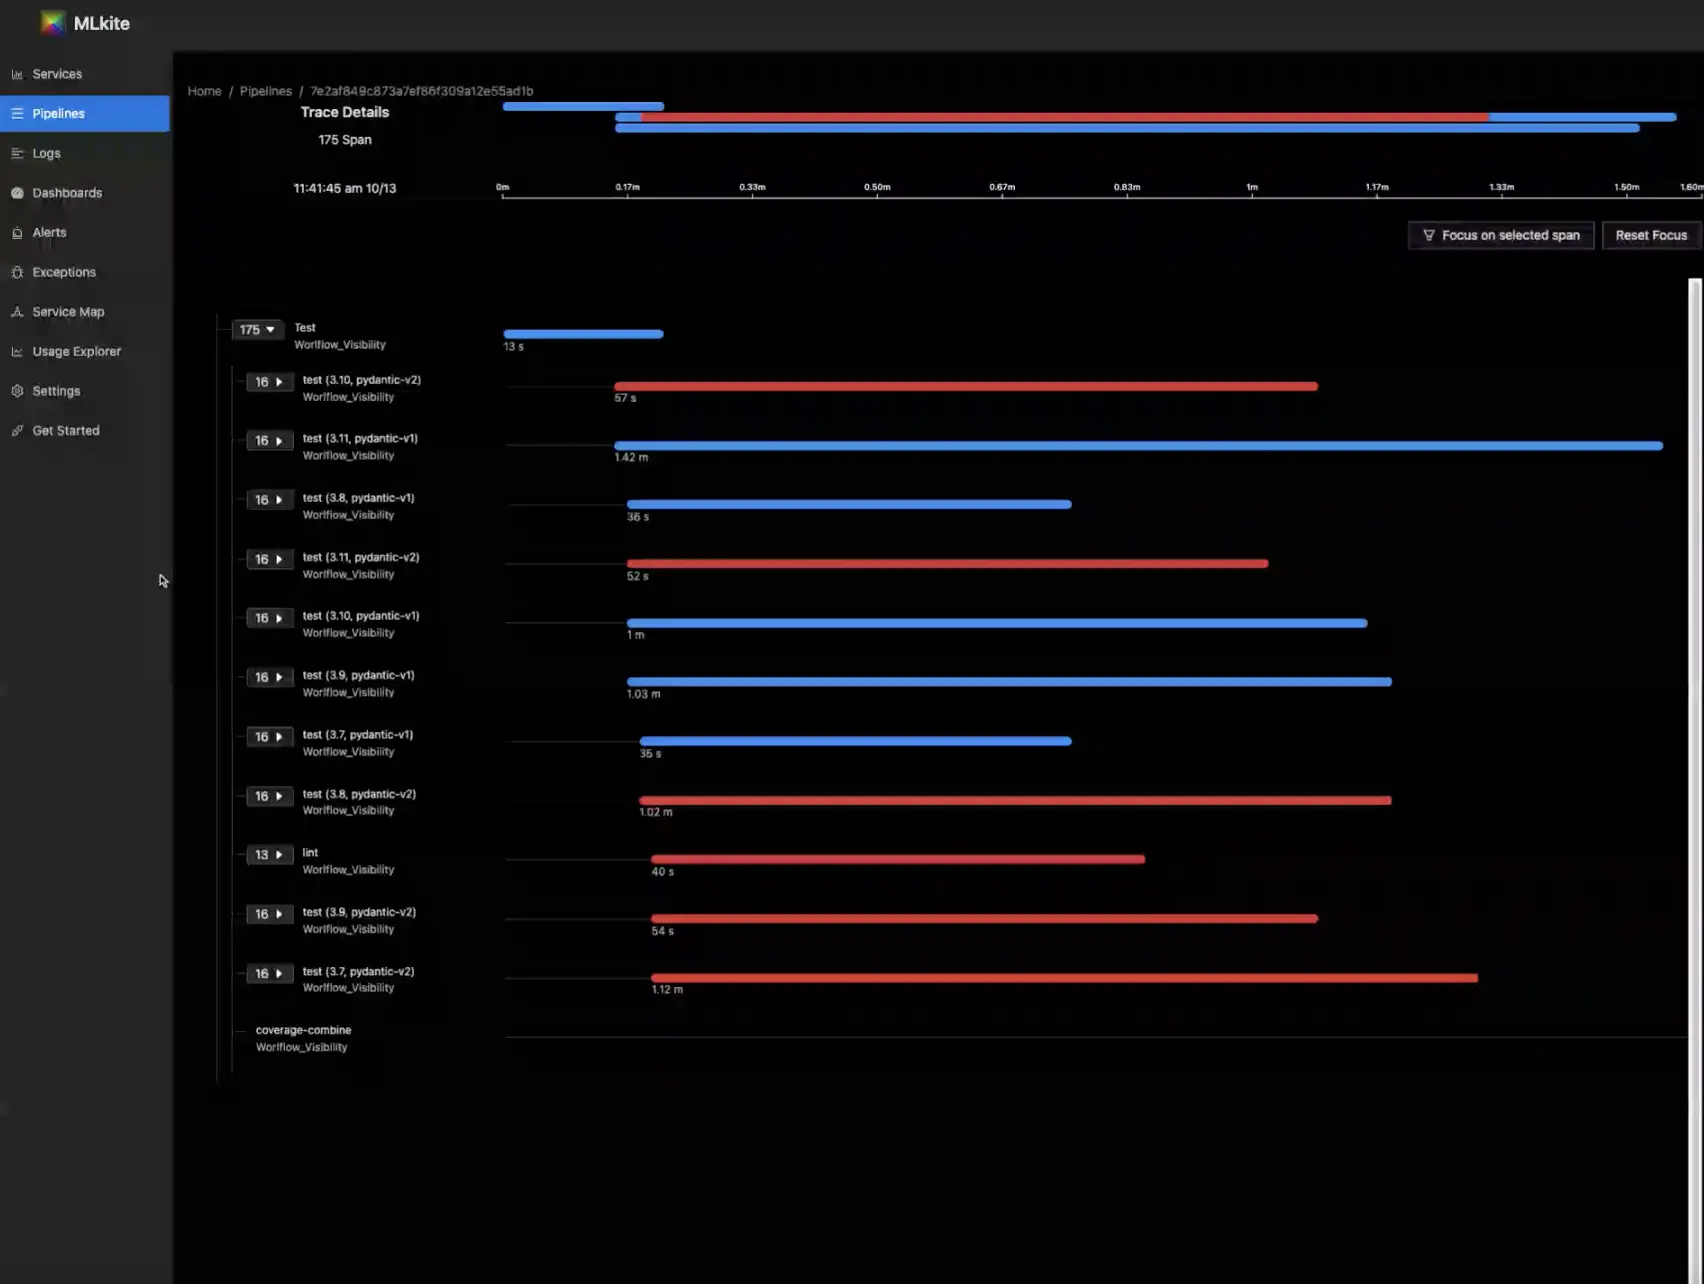Click the 1m tick on timeline ruler

click(x=1252, y=187)
